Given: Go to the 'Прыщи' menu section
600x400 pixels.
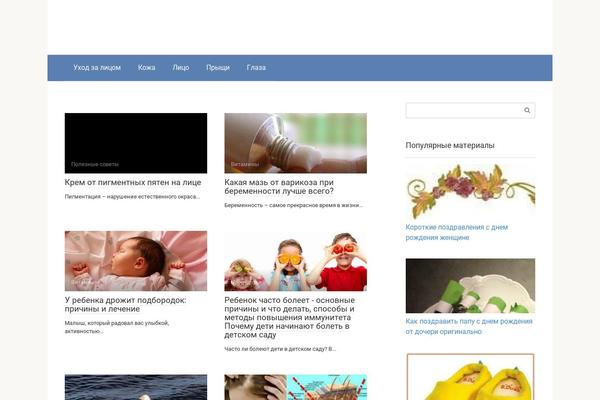Looking at the screenshot, I should [x=218, y=68].
